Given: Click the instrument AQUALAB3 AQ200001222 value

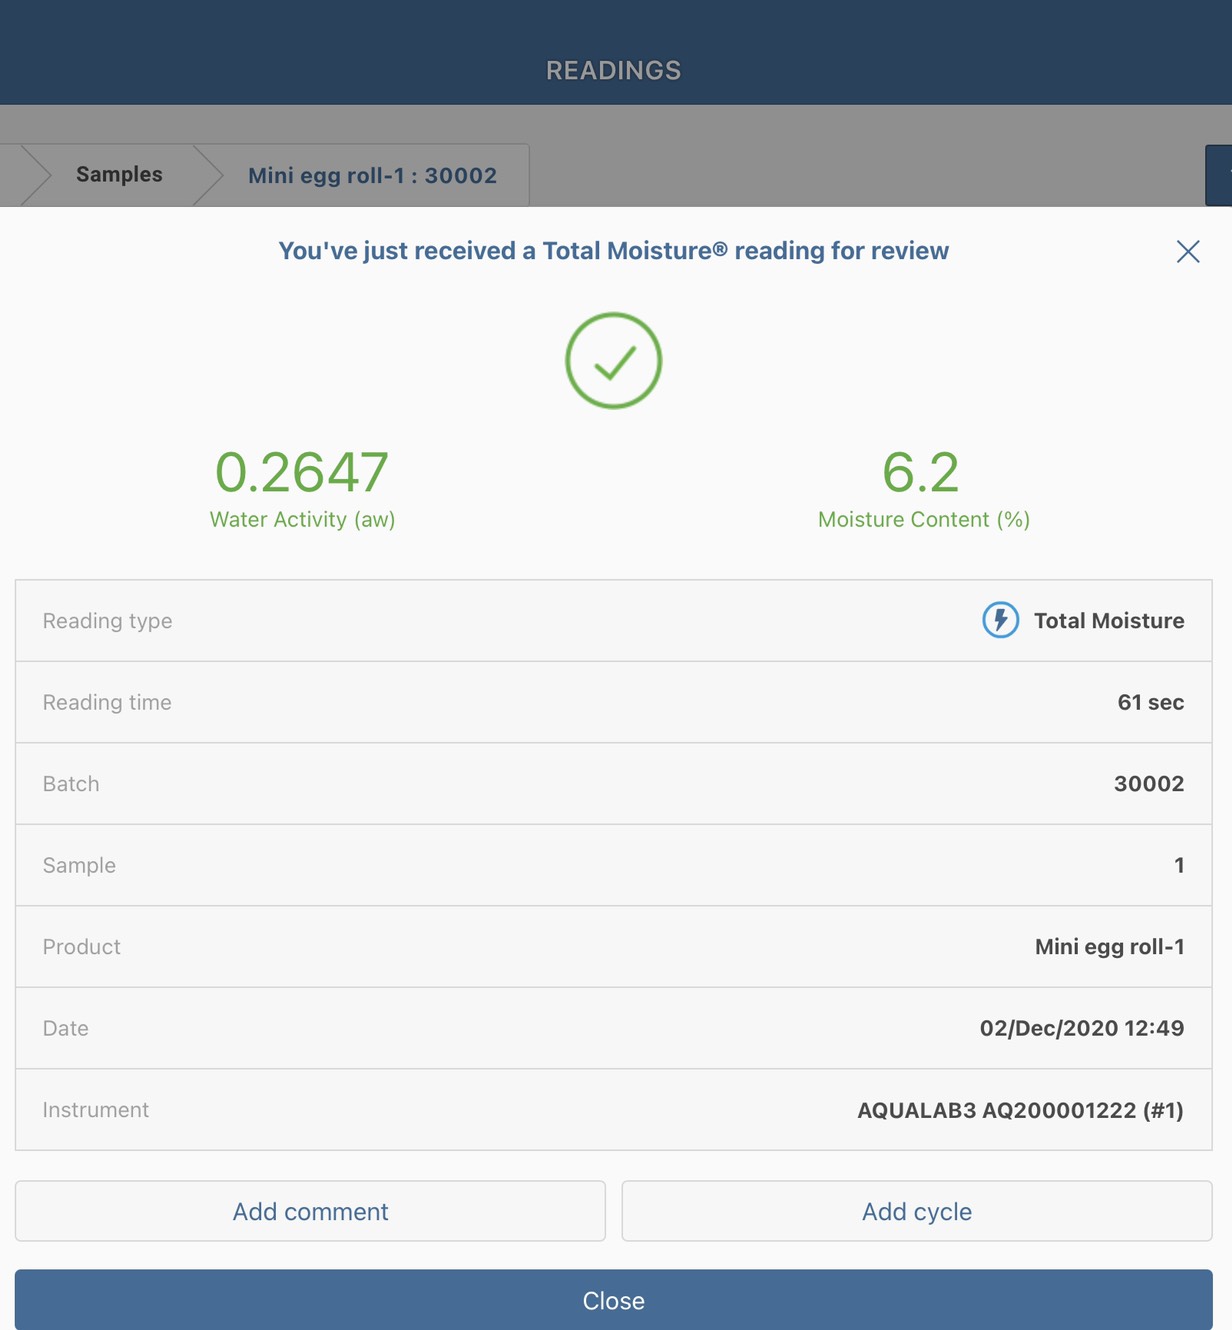Looking at the screenshot, I should 1019,1110.
